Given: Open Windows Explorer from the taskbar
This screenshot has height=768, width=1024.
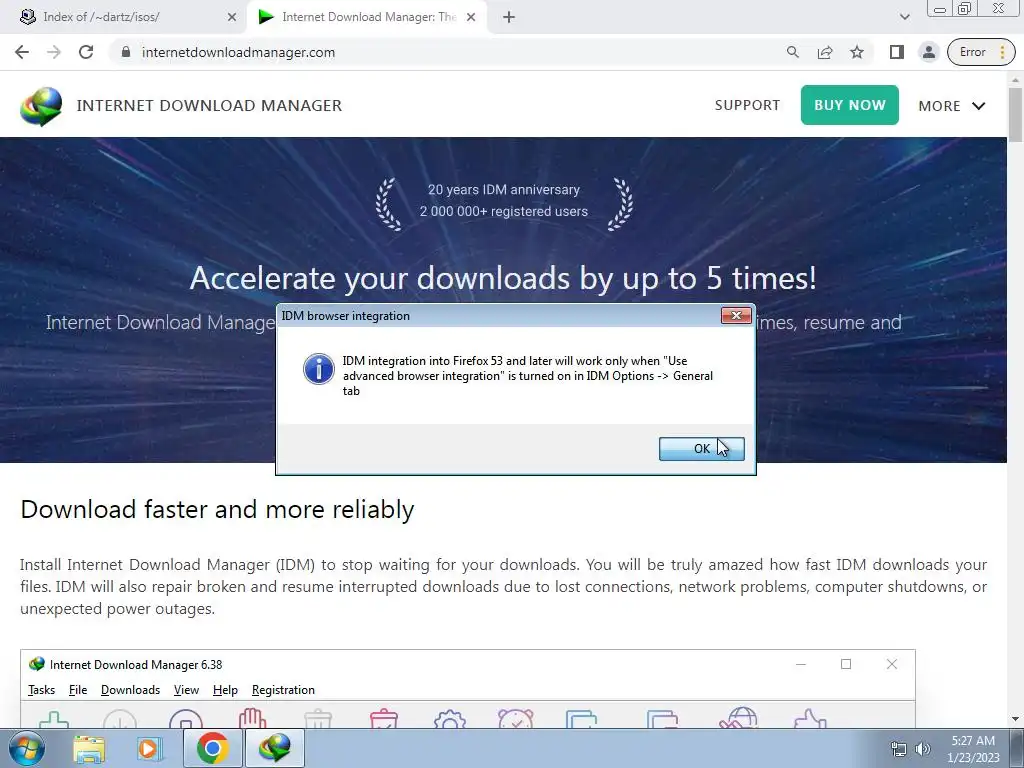Looking at the screenshot, I should pyautogui.click(x=89, y=748).
